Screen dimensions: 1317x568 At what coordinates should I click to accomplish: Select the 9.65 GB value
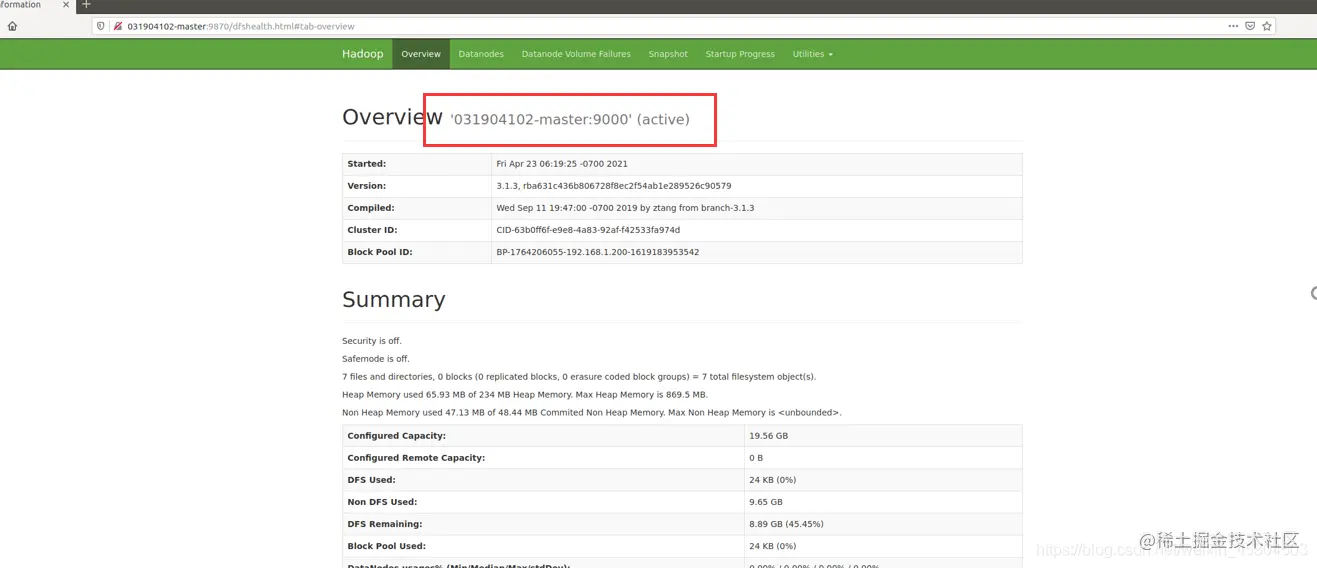point(766,502)
